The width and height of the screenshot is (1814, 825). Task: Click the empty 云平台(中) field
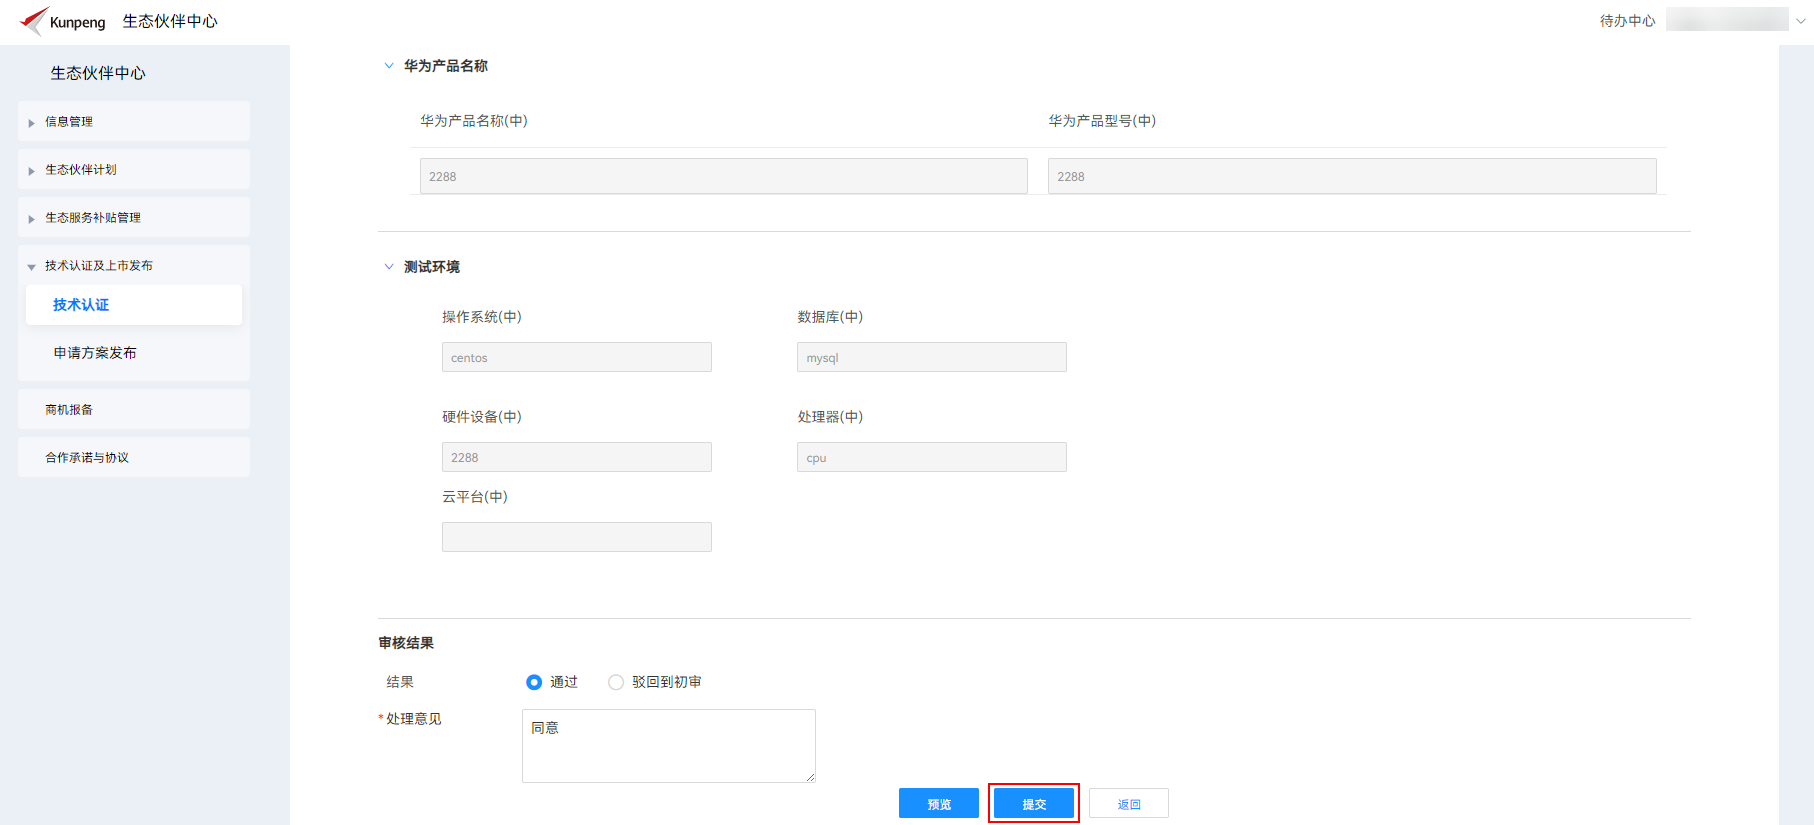coord(577,537)
